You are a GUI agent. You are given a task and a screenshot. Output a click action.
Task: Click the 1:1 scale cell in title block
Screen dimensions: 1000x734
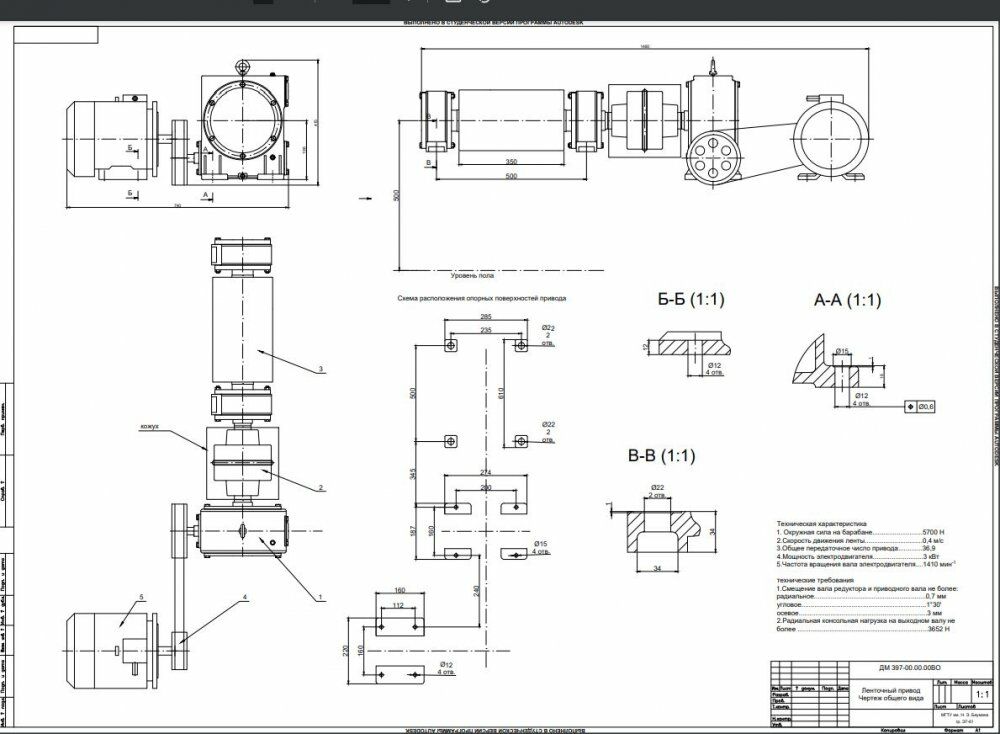[x=983, y=694]
